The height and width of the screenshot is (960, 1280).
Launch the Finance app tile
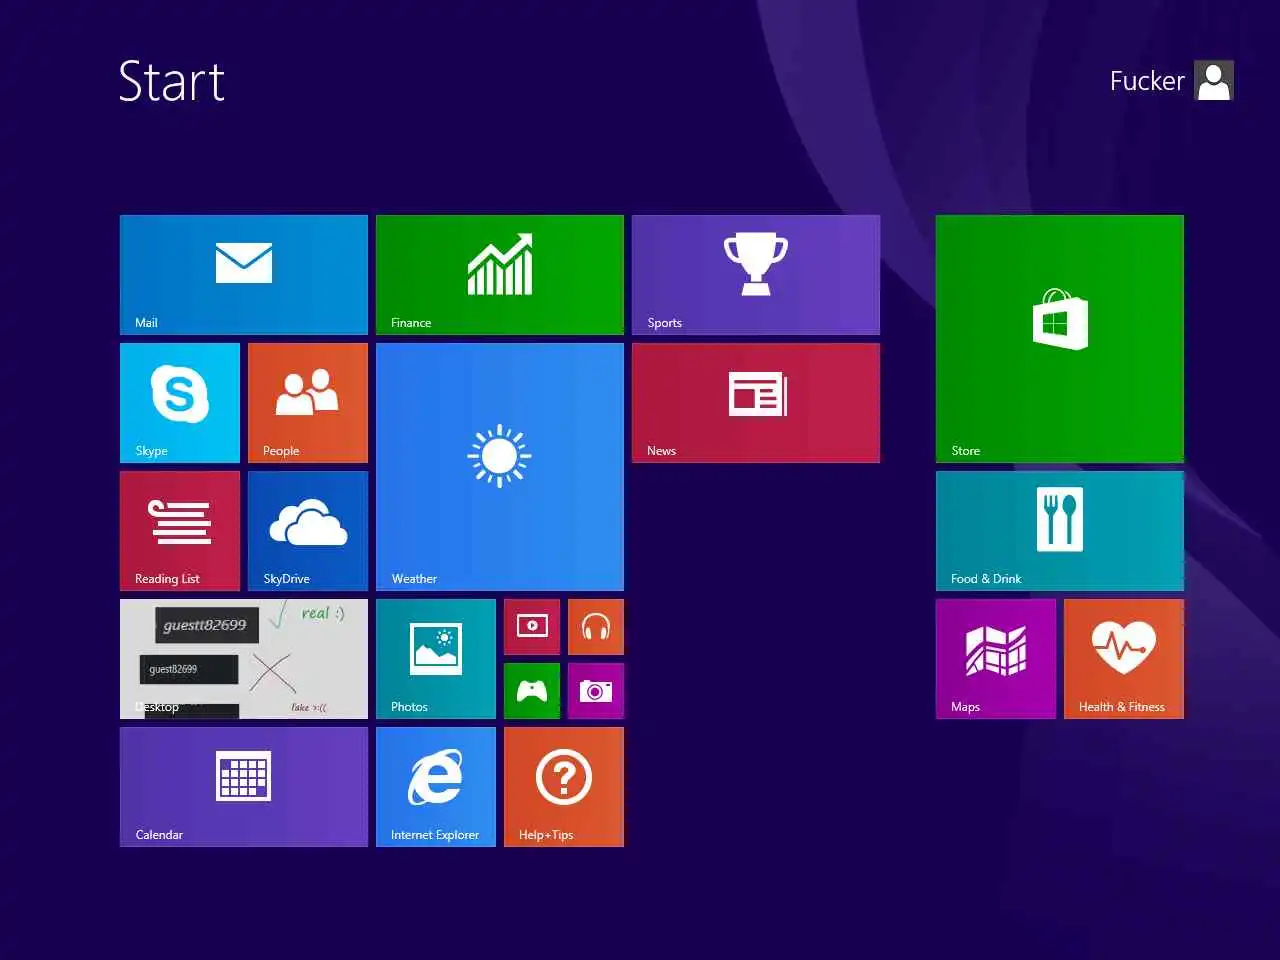[500, 275]
